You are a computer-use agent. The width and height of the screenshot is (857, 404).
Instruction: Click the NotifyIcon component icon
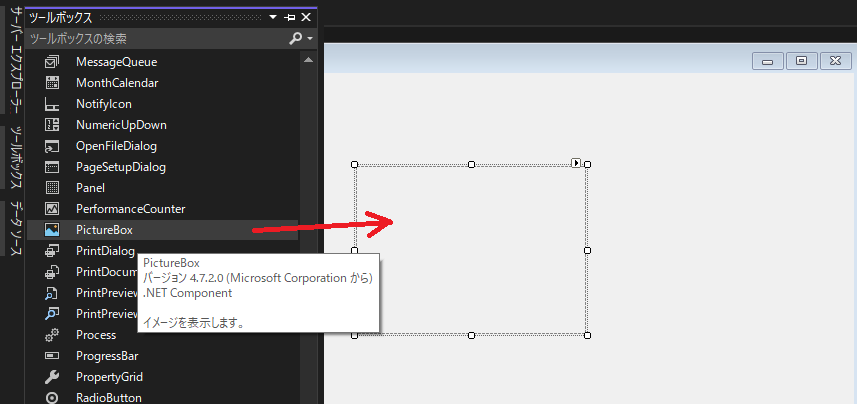pyautogui.click(x=52, y=104)
